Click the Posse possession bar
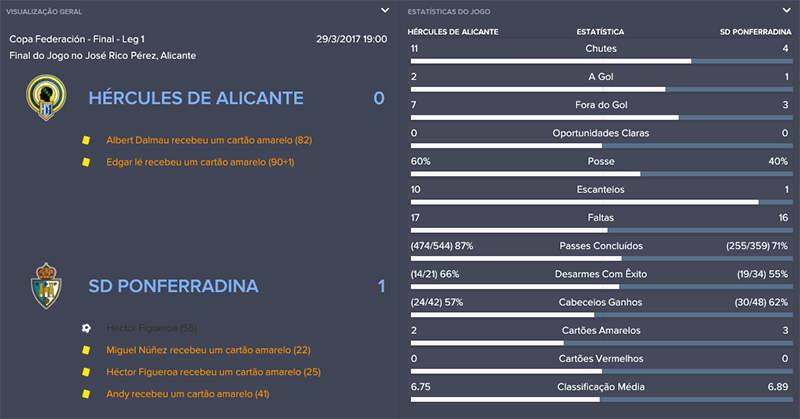Viewport: 800px width, 419px height. coord(600,174)
